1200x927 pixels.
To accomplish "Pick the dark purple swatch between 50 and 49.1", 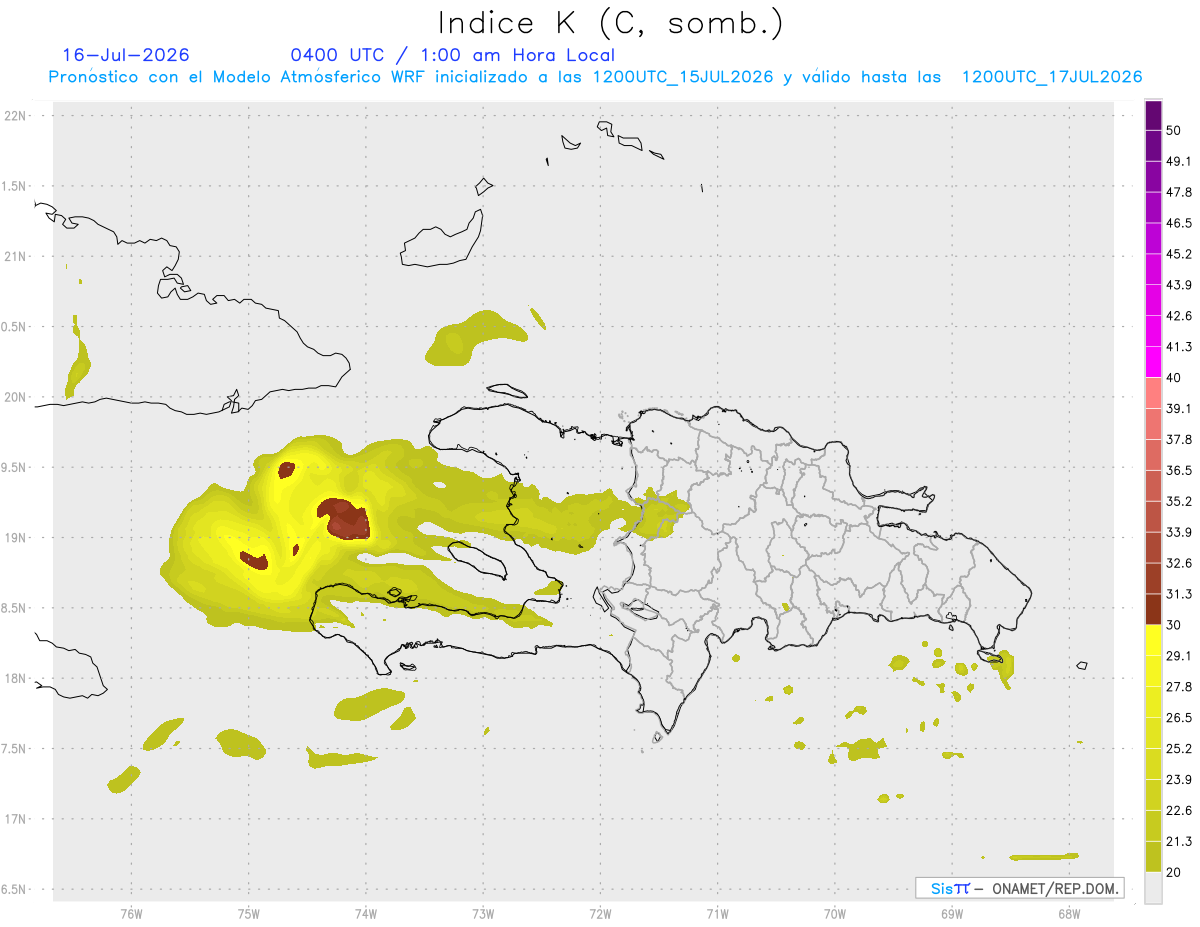I will pos(1153,145).
